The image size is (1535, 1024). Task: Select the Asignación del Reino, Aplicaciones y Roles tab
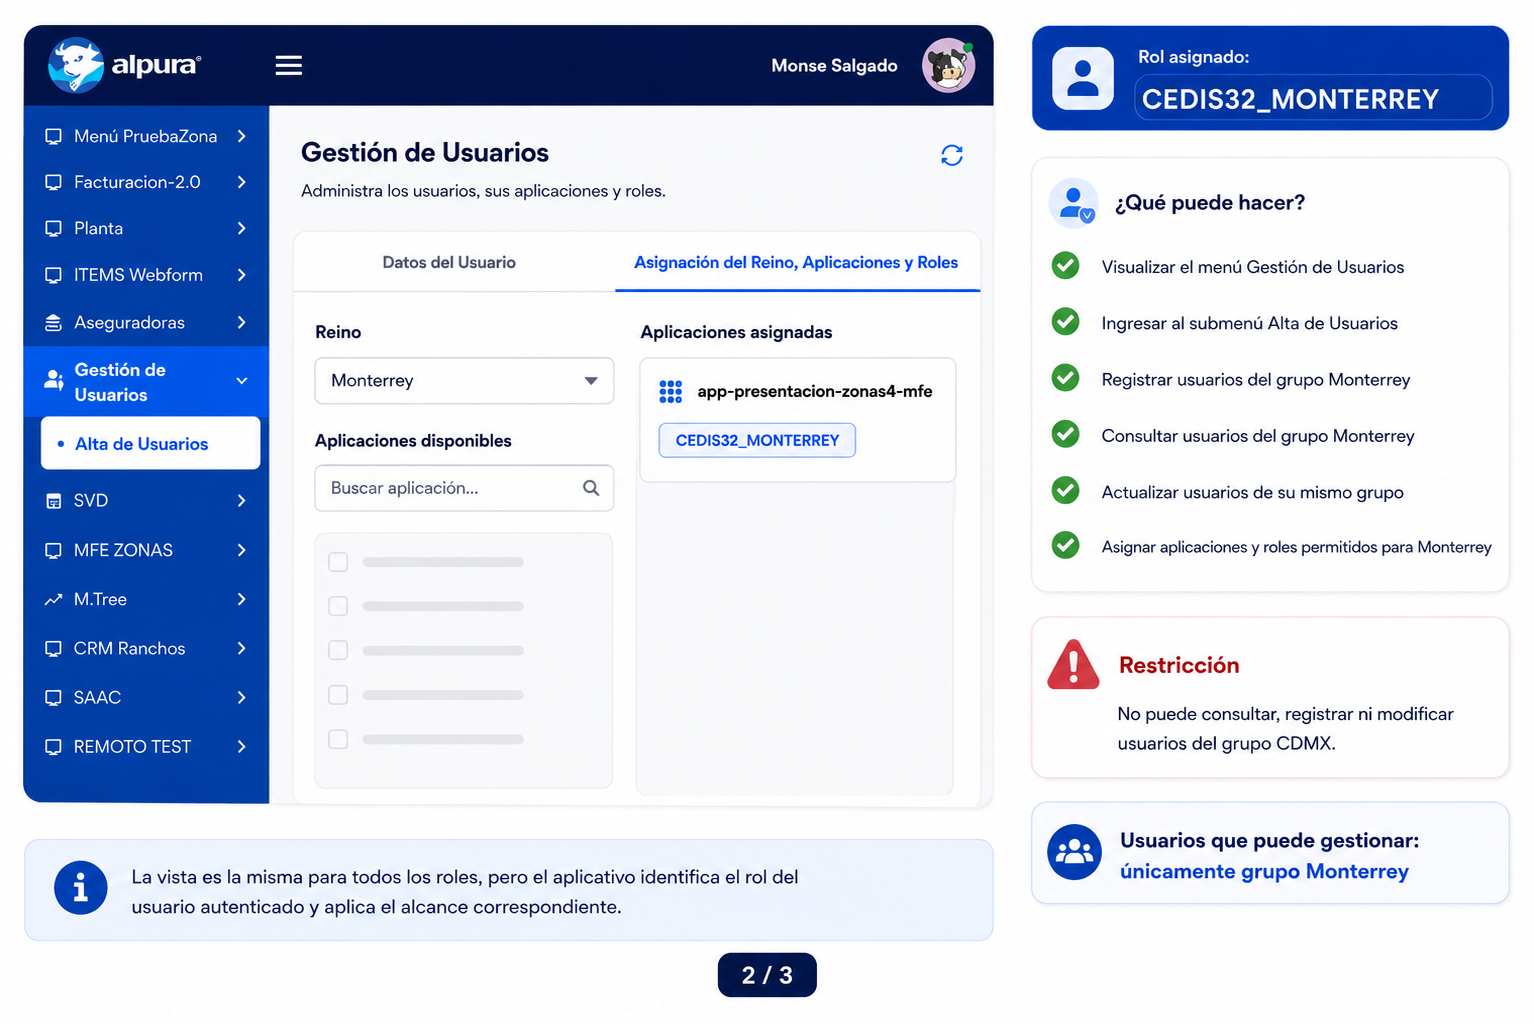(796, 263)
